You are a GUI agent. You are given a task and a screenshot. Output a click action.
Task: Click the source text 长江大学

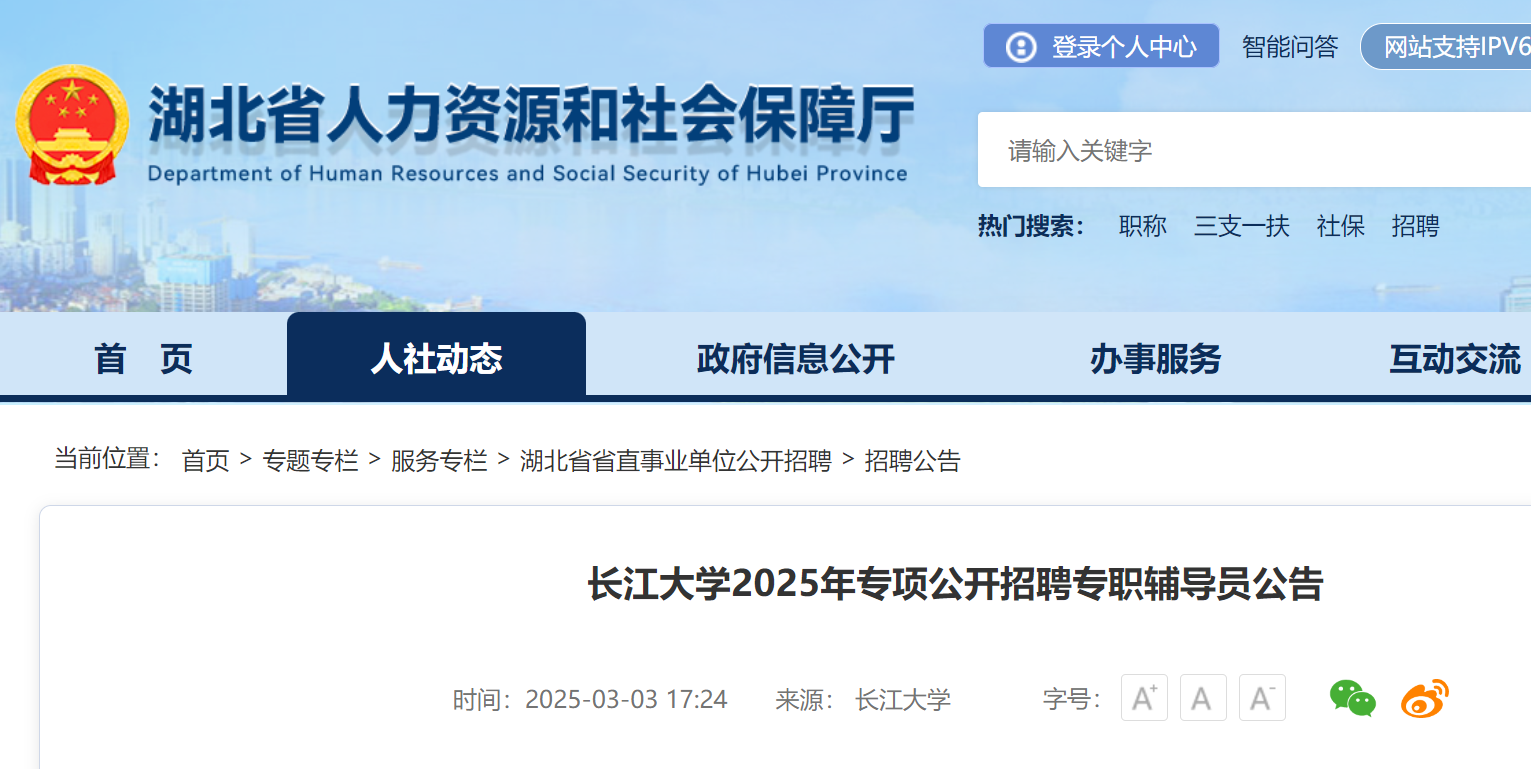point(903,699)
